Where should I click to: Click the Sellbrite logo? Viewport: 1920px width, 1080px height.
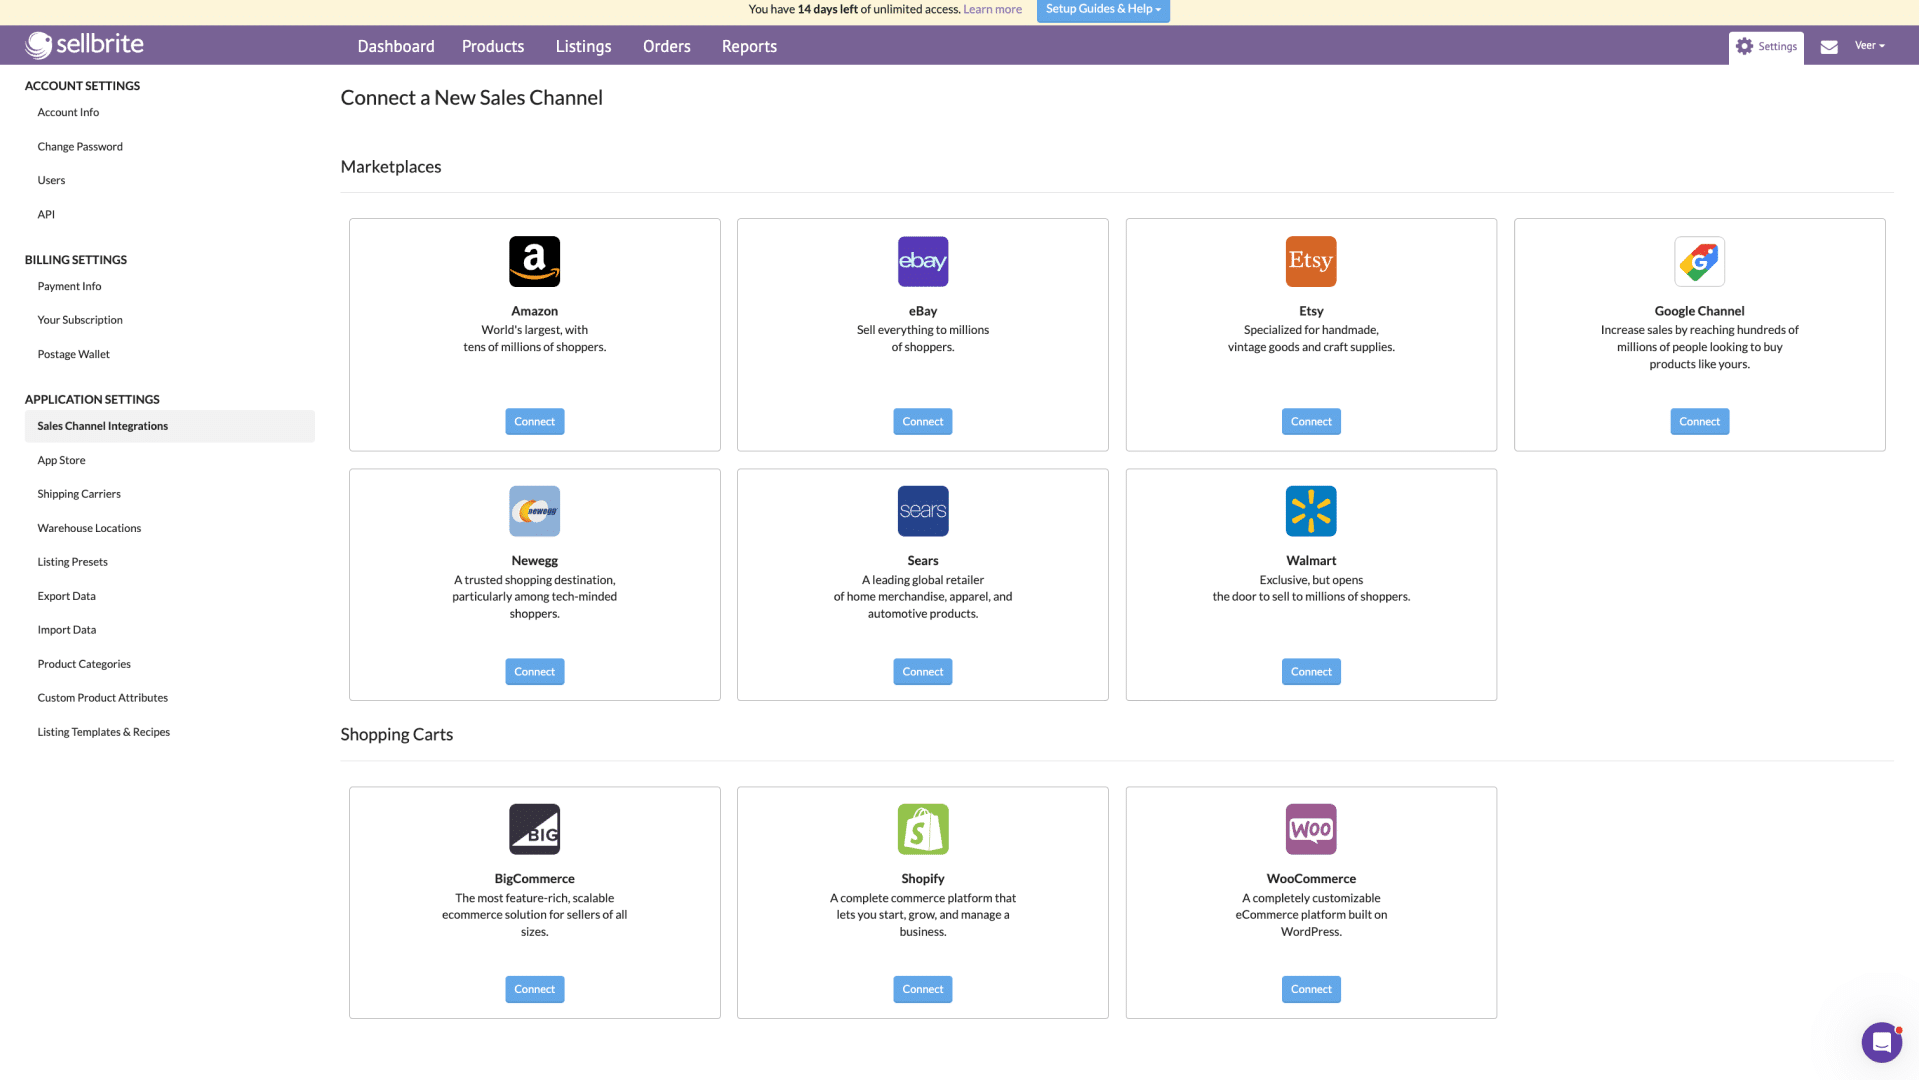point(85,45)
